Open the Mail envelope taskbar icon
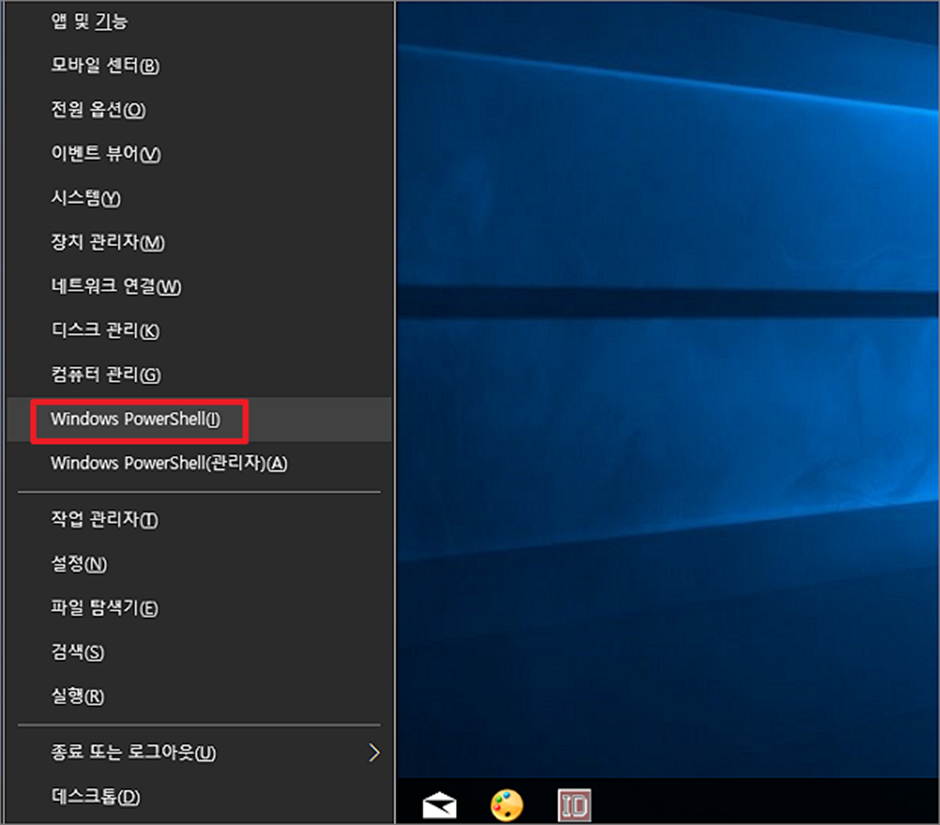The image size is (940, 825). [439, 805]
